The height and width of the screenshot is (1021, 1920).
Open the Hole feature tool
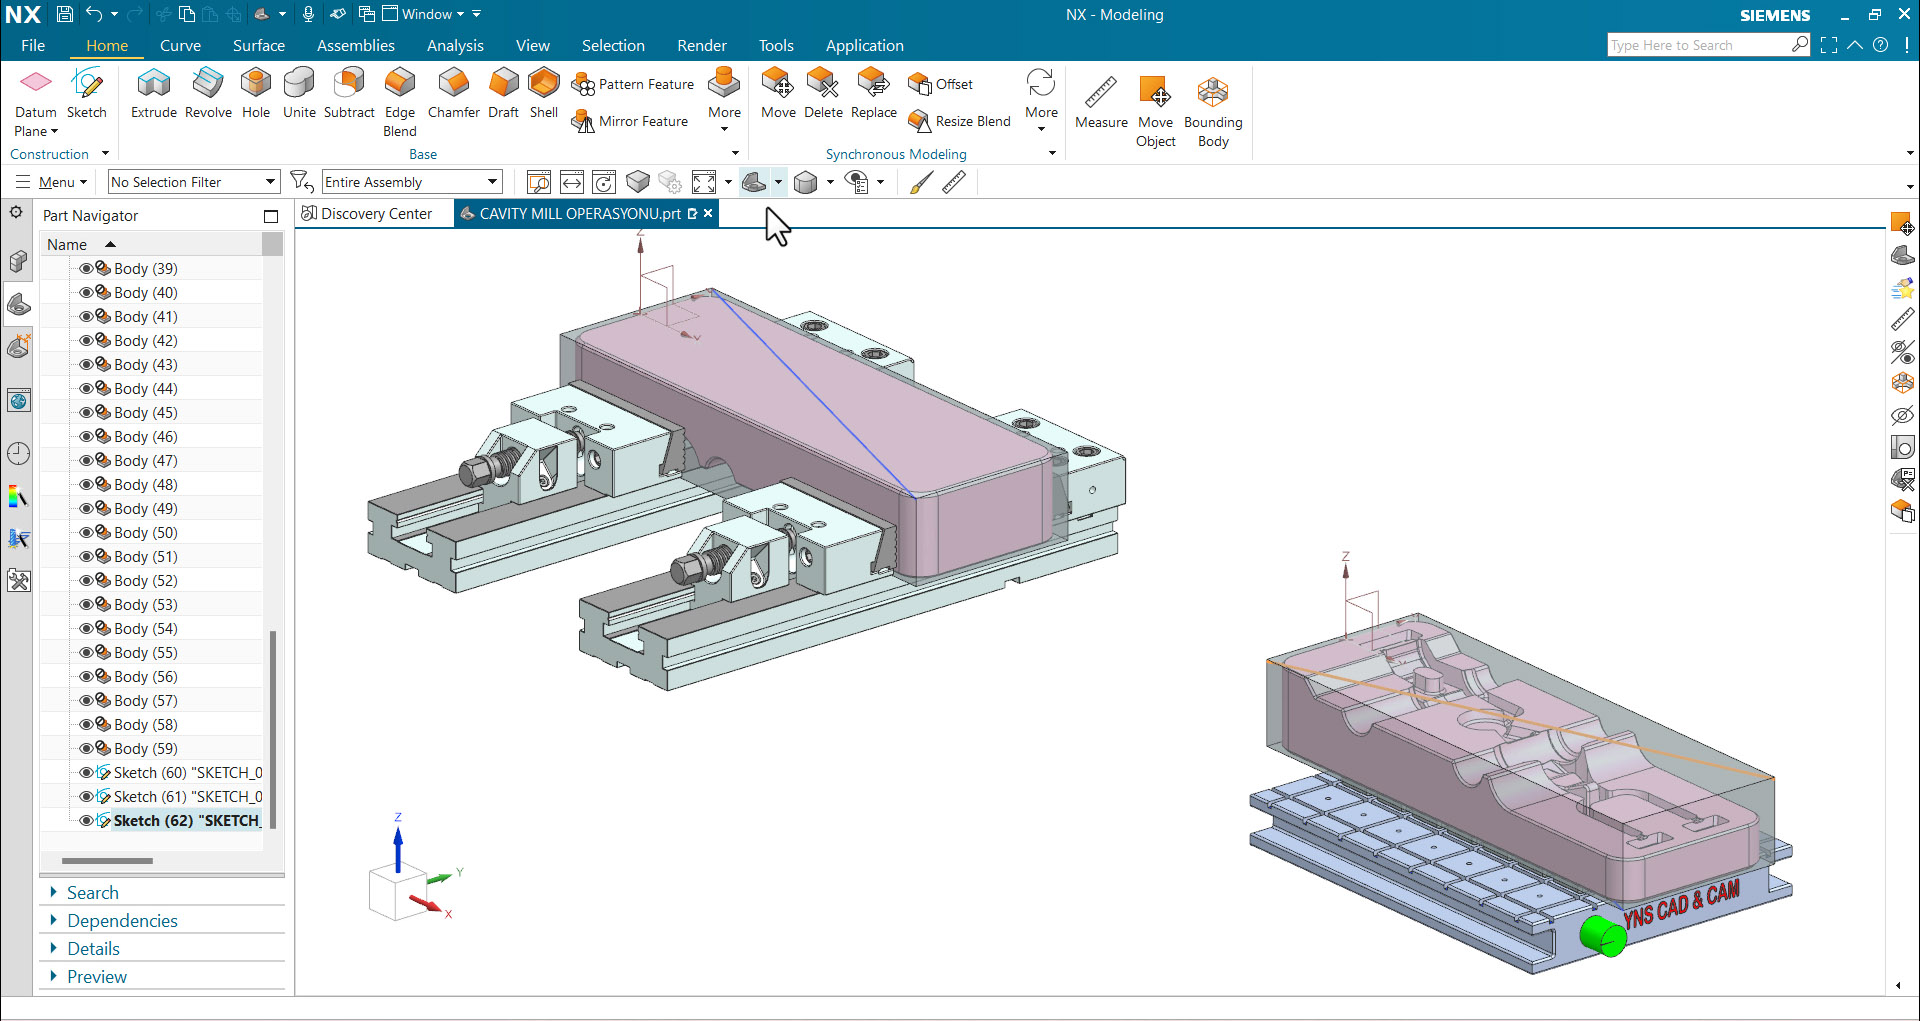[x=256, y=95]
